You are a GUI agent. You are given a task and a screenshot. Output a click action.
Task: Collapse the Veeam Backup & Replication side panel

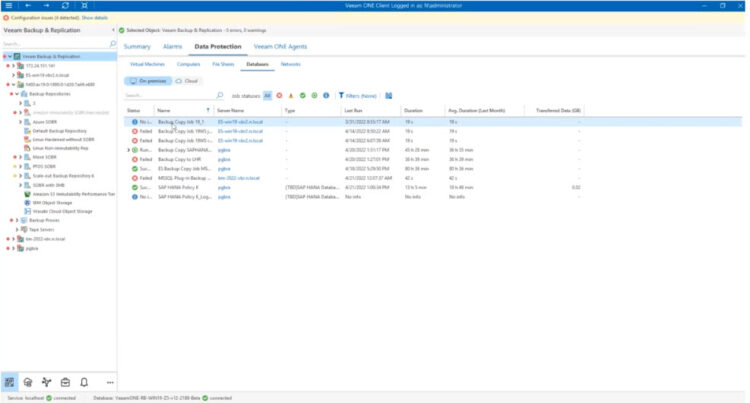pyautogui.click(x=113, y=30)
